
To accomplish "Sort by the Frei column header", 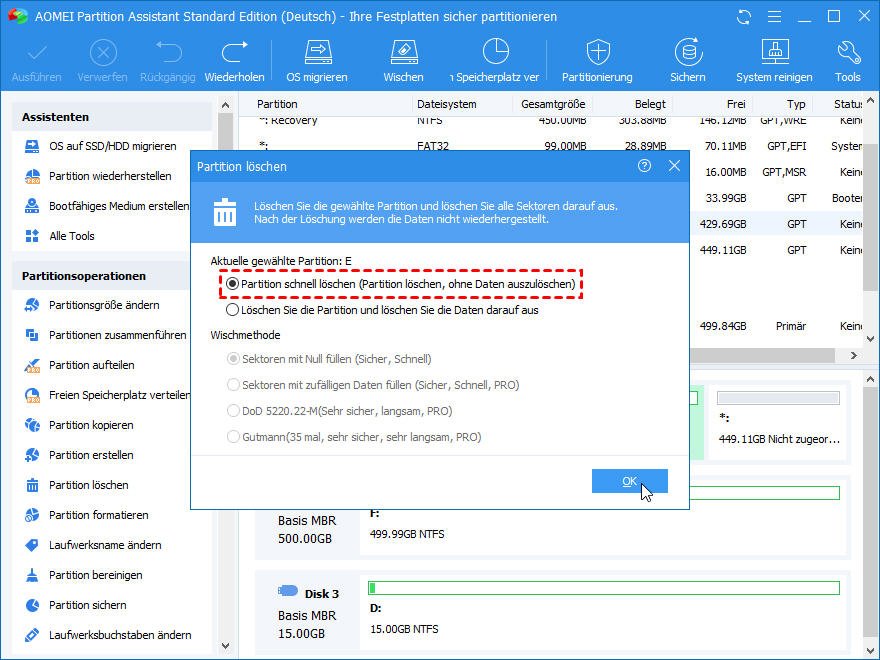I will click(736, 104).
